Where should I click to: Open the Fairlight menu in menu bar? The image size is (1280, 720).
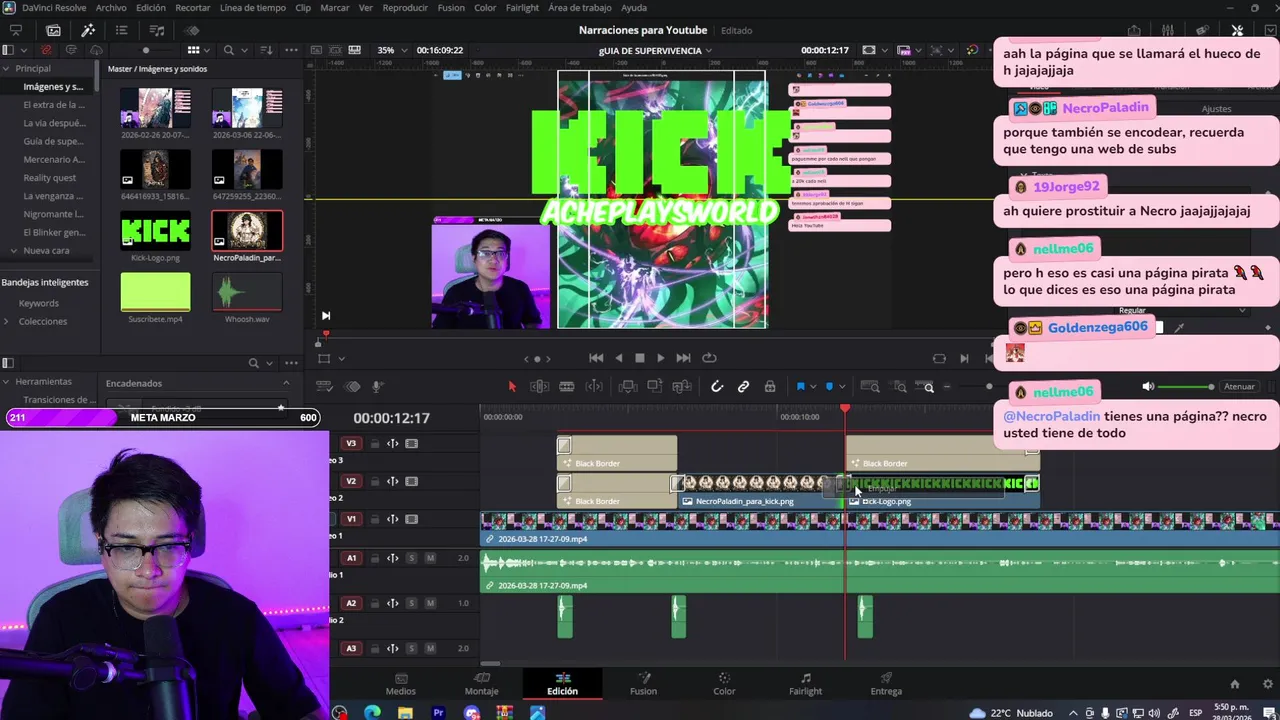pos(522,8)
